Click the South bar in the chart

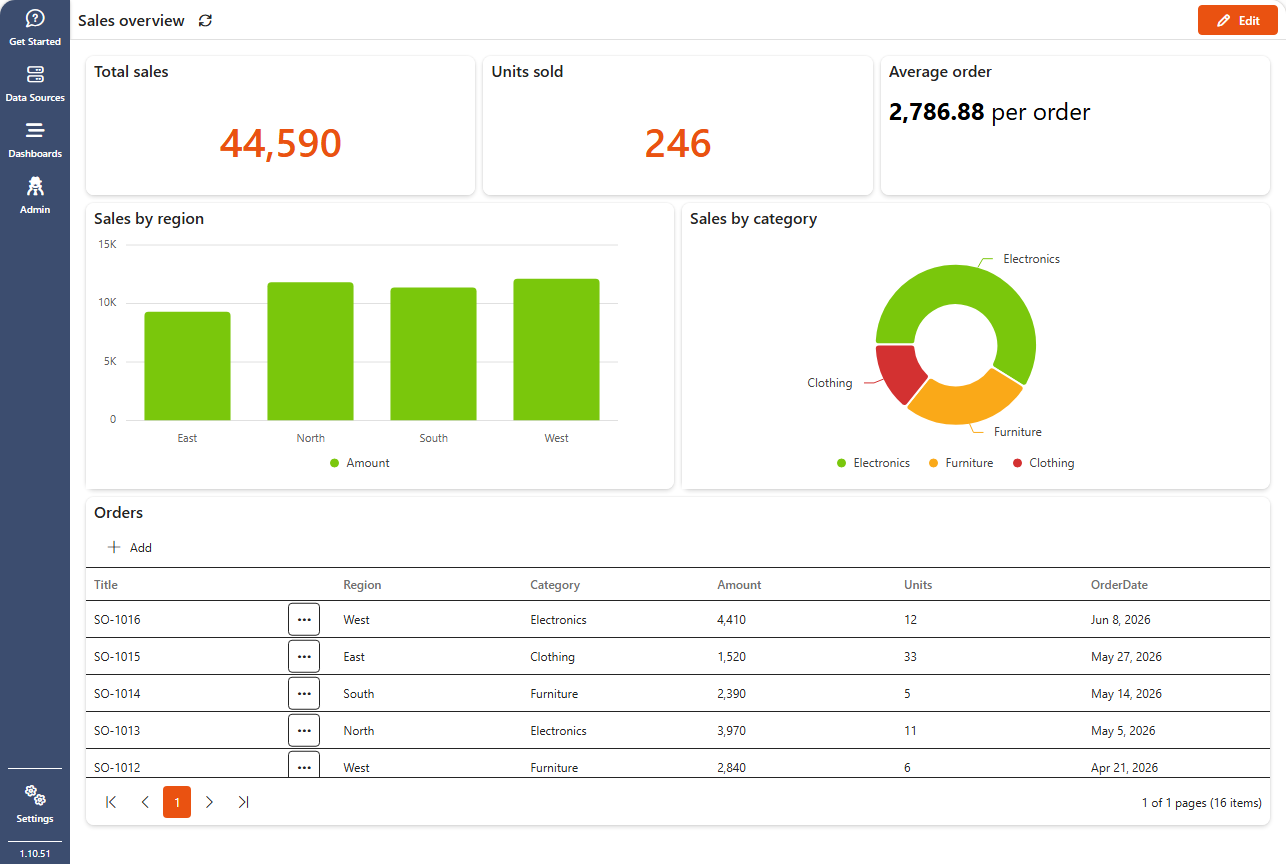[433, 354]
